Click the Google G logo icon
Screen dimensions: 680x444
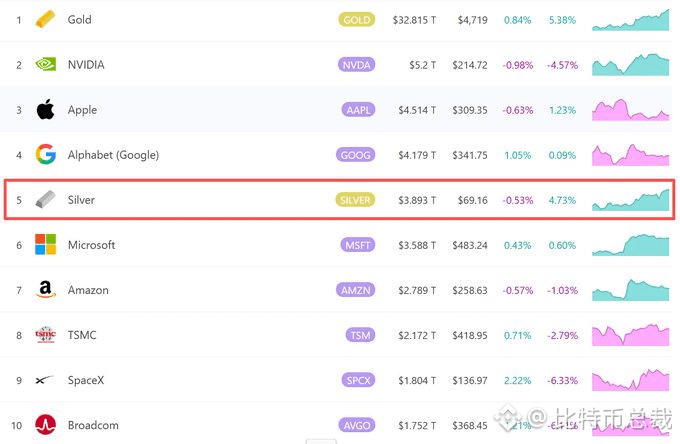click(46, 154)
